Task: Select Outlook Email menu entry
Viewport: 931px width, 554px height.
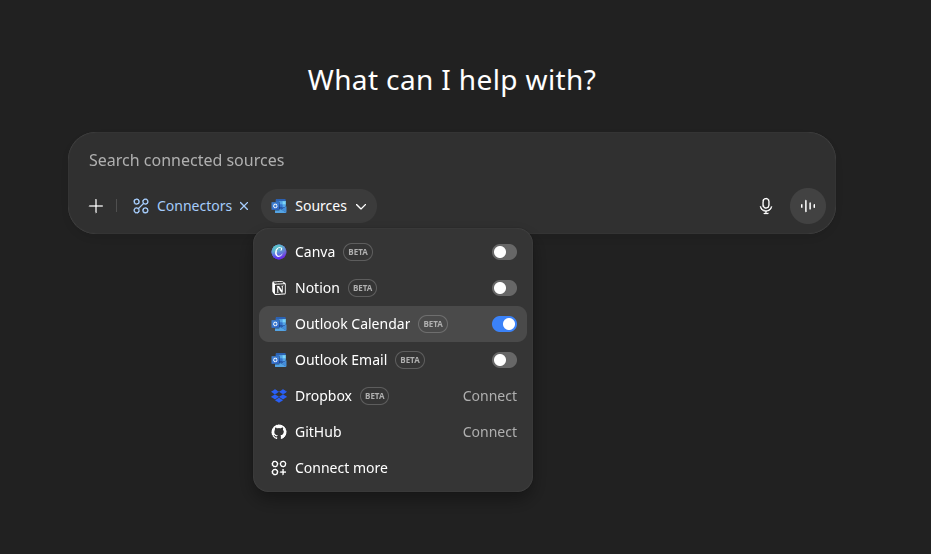Action: point(341,360)
